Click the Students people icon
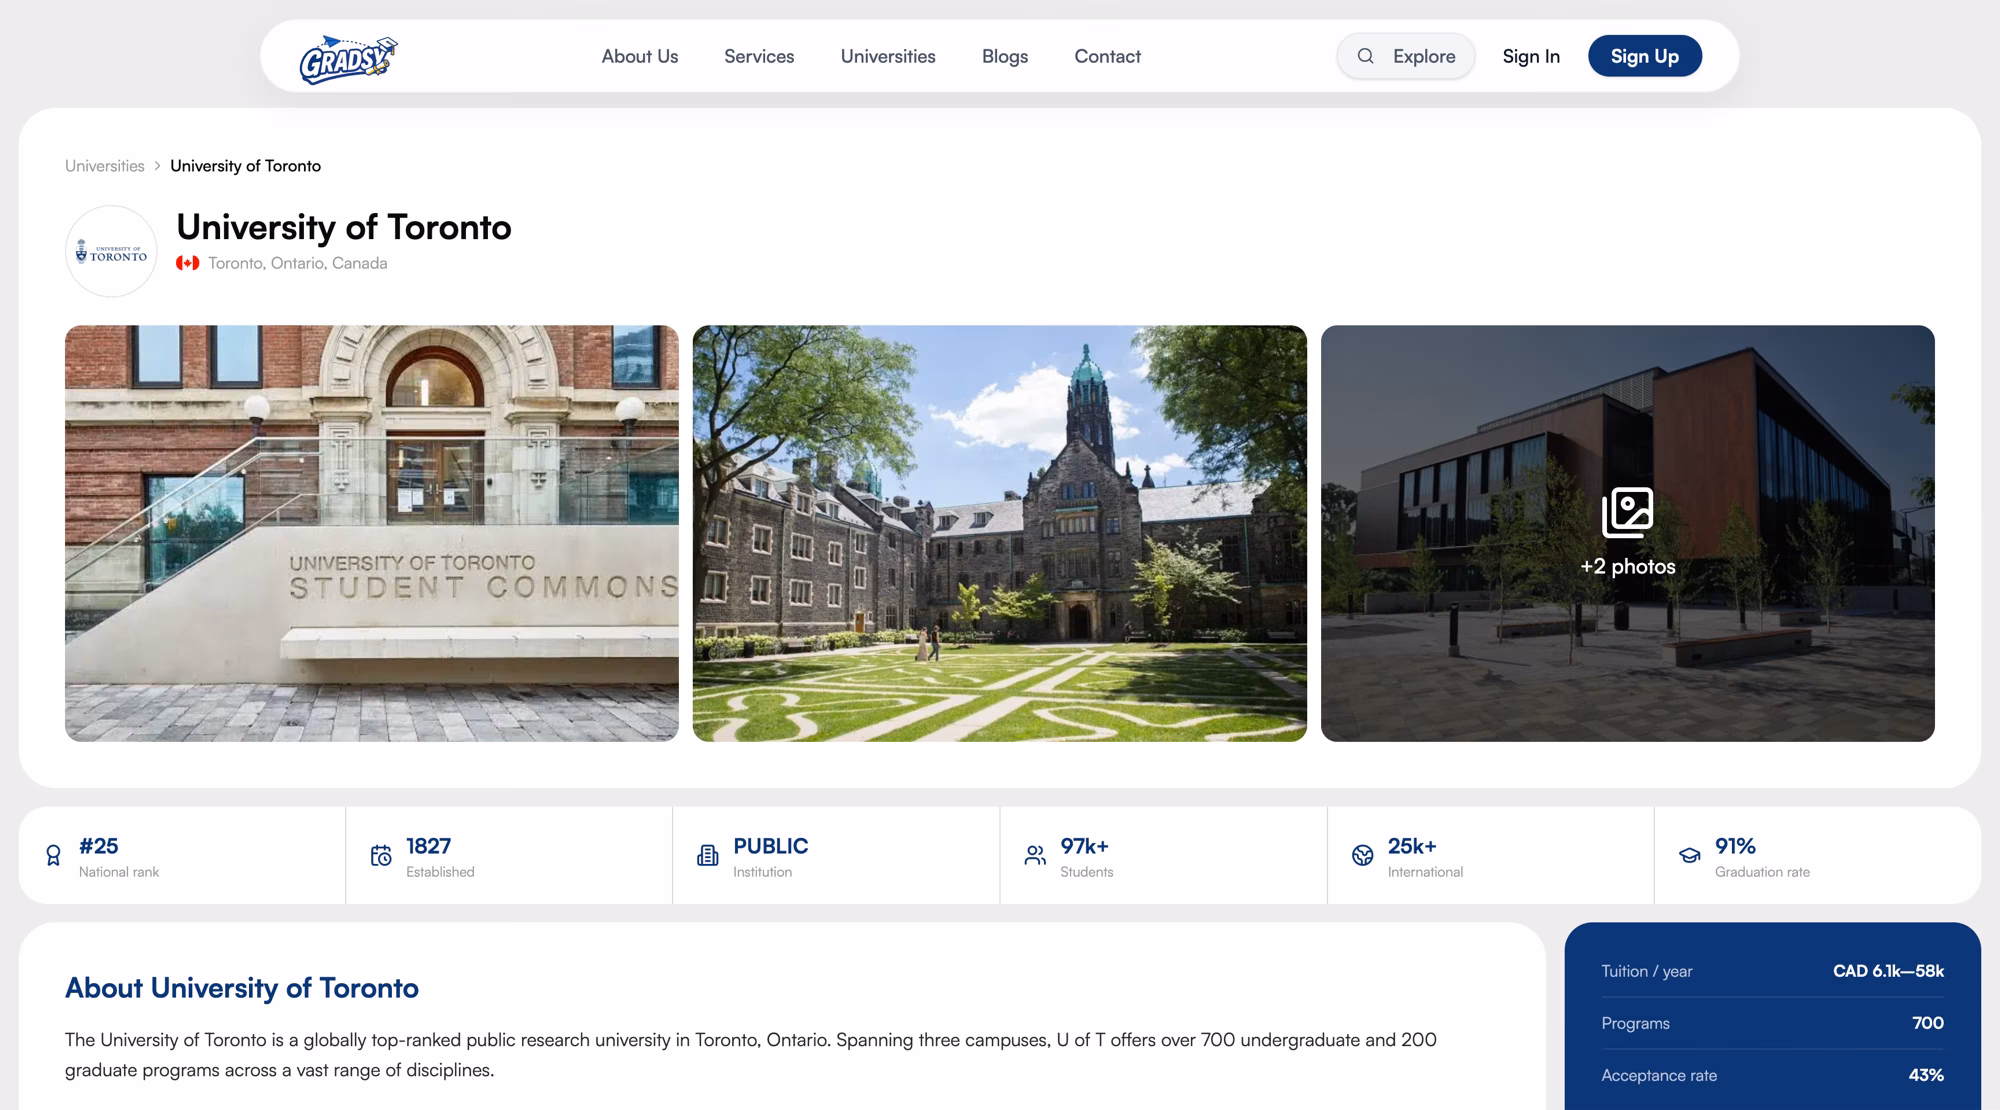The width and height of the screenshot is (2000, 1110). pyautogui.click(x=1035, y=855)
